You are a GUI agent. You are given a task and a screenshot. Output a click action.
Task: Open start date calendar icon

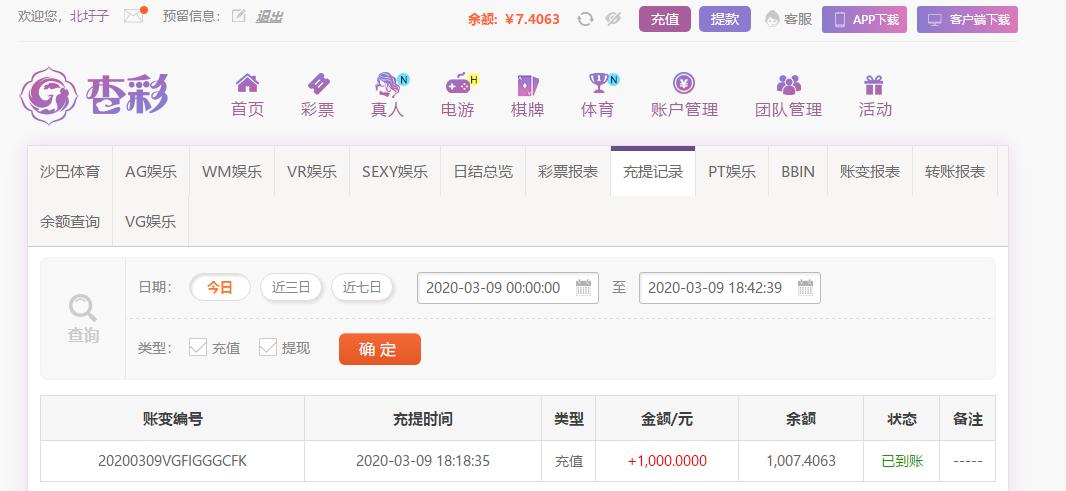[583, 287]
